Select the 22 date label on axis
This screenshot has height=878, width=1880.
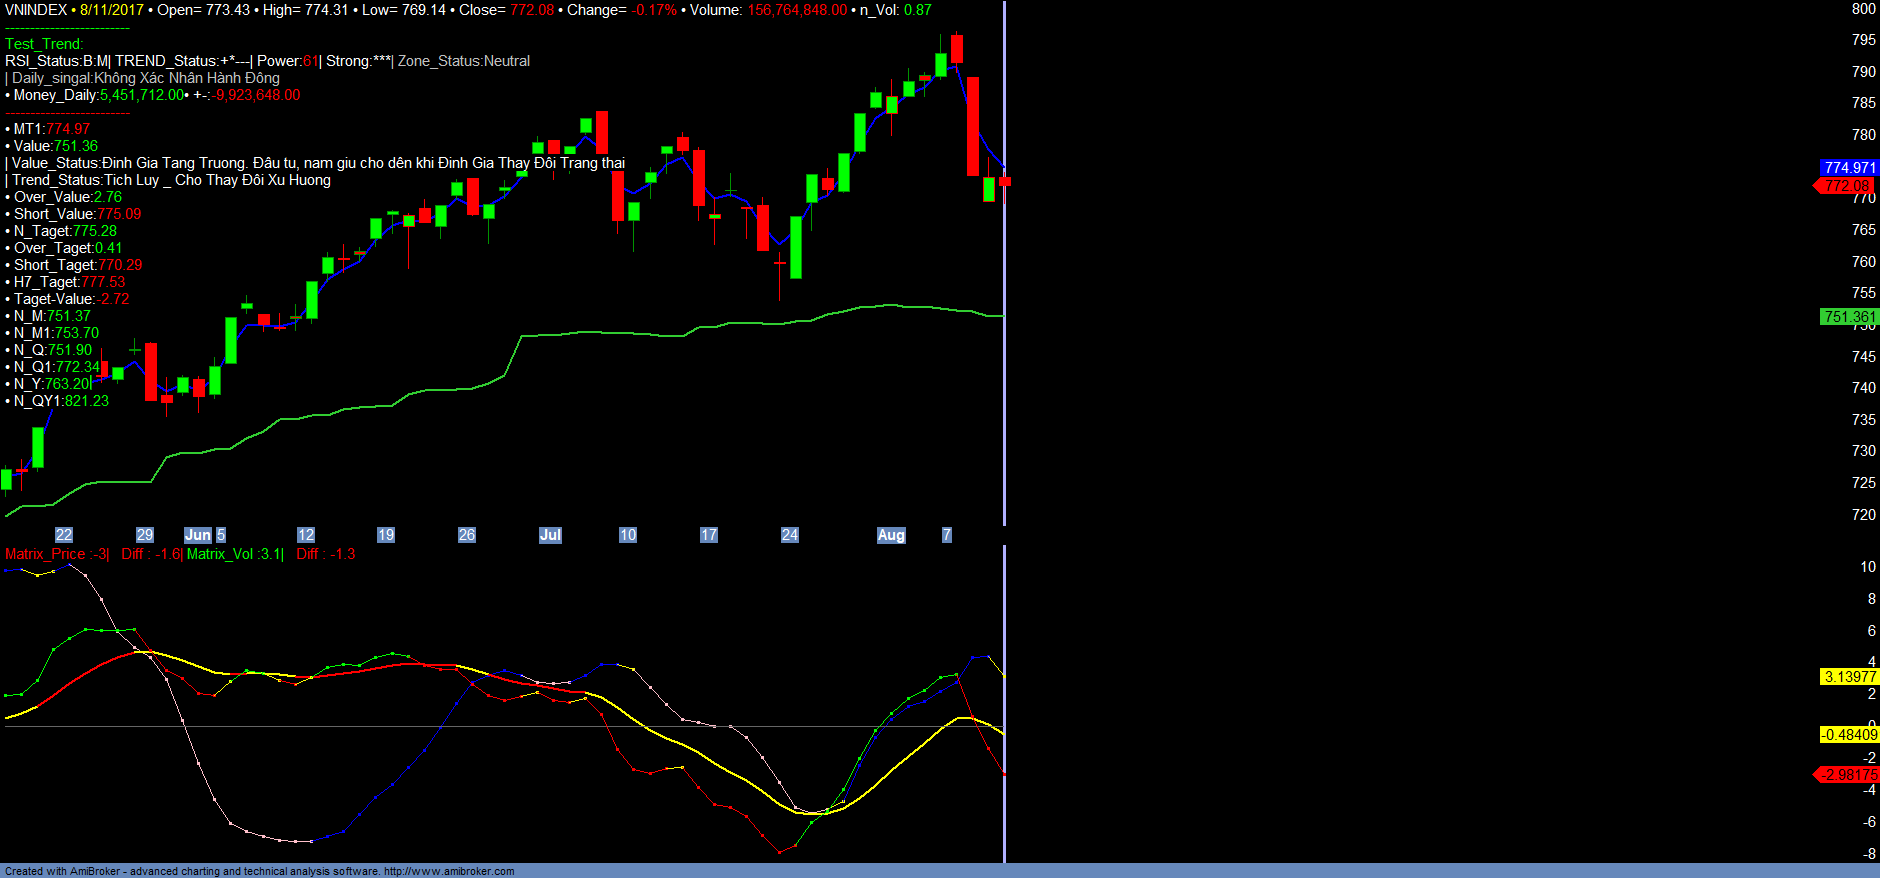64,535
